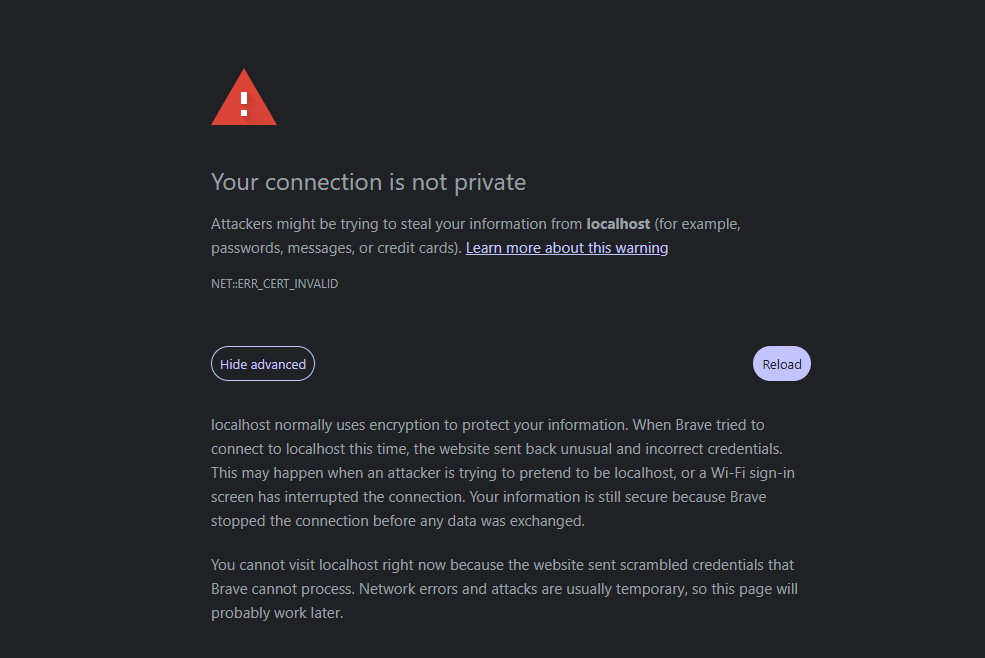Click "before any data was exchanged" text
985x658 pixels.
click(x=484, y=521)
